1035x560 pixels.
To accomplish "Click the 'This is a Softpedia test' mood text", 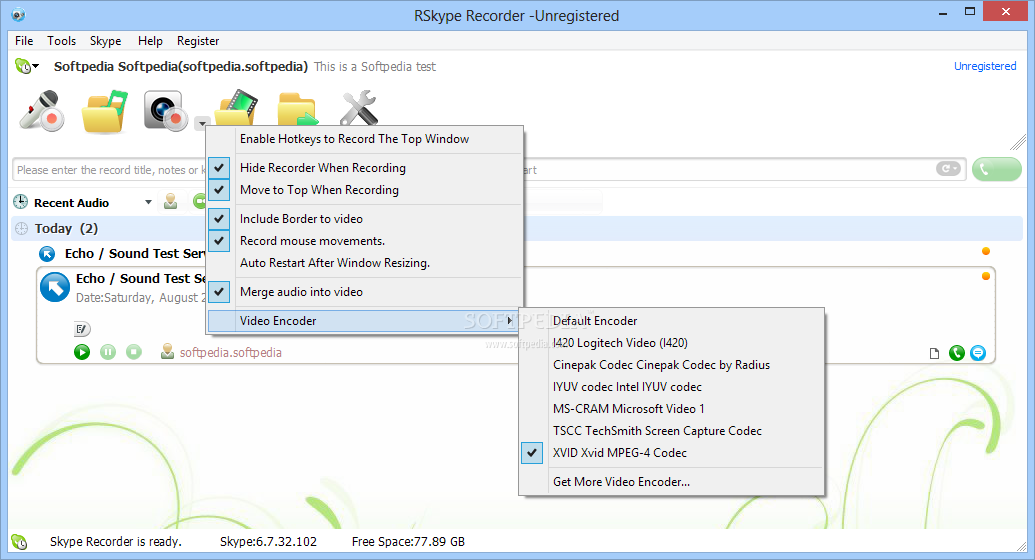I will click(375, 67).
